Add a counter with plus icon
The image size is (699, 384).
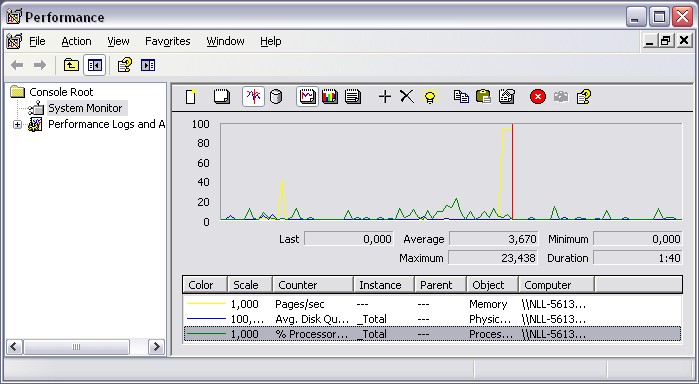click(x=384, y=96)
